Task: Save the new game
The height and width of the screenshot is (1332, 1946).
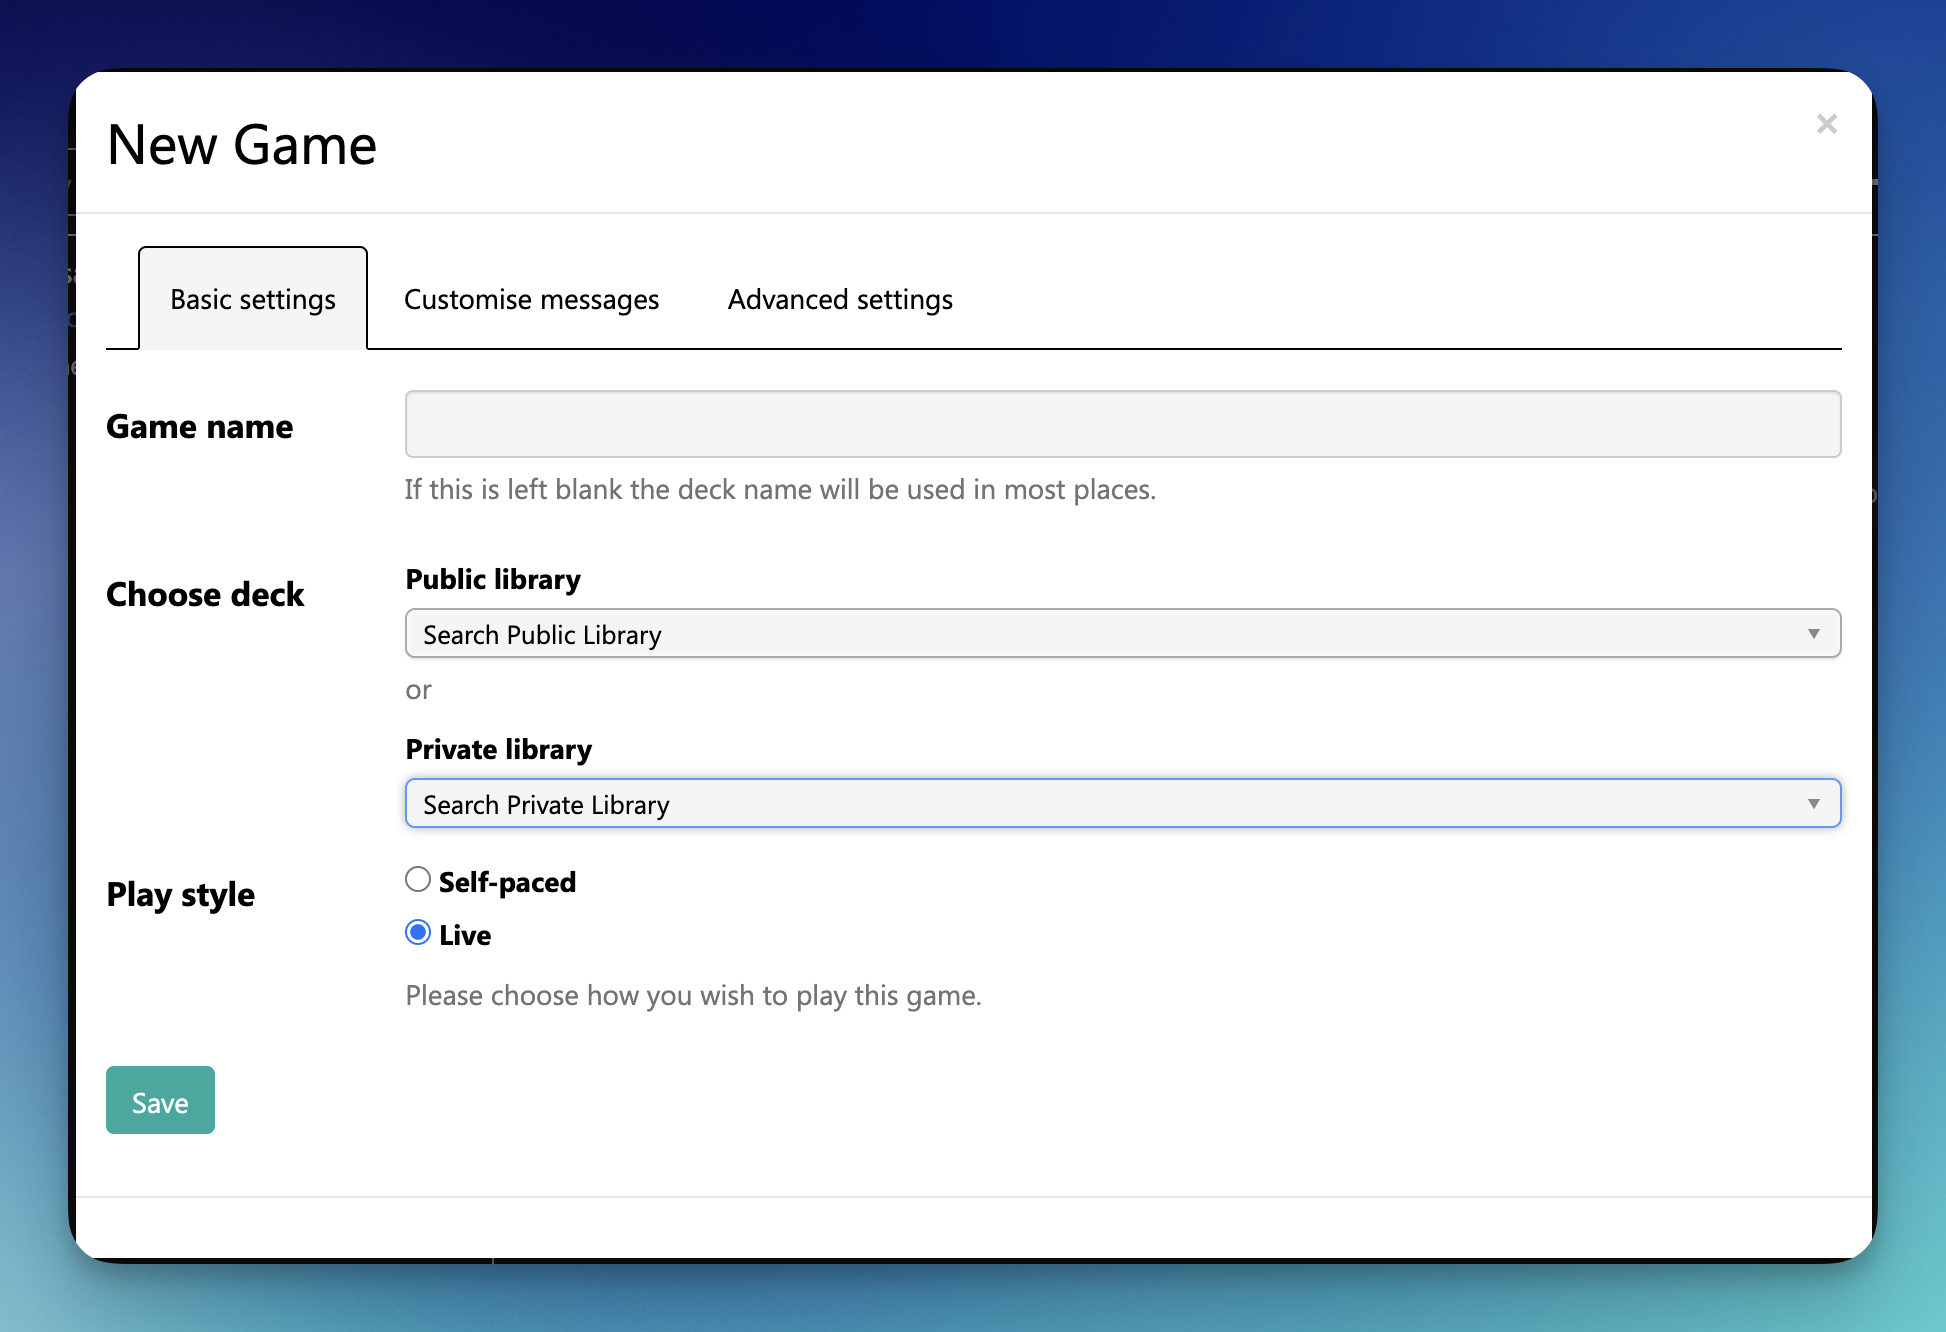Action: (160, 1100)
